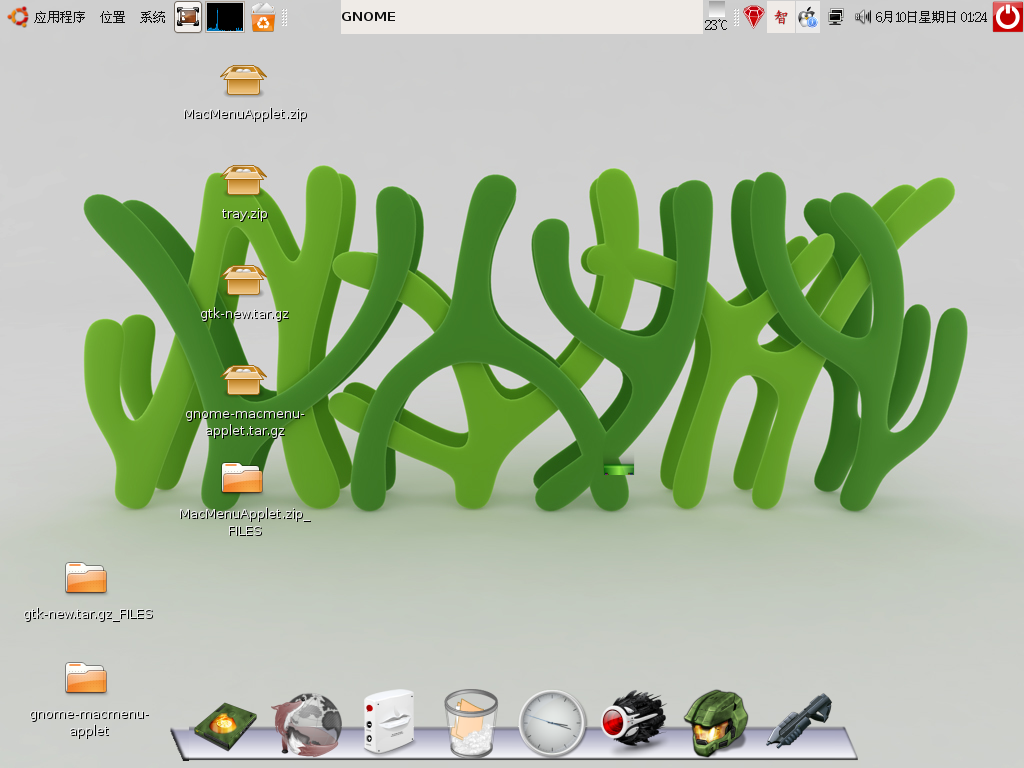This screenshot has height=768, width=1024.
Task: Open the white drive dock icon
Action: (x=389, y=721)
